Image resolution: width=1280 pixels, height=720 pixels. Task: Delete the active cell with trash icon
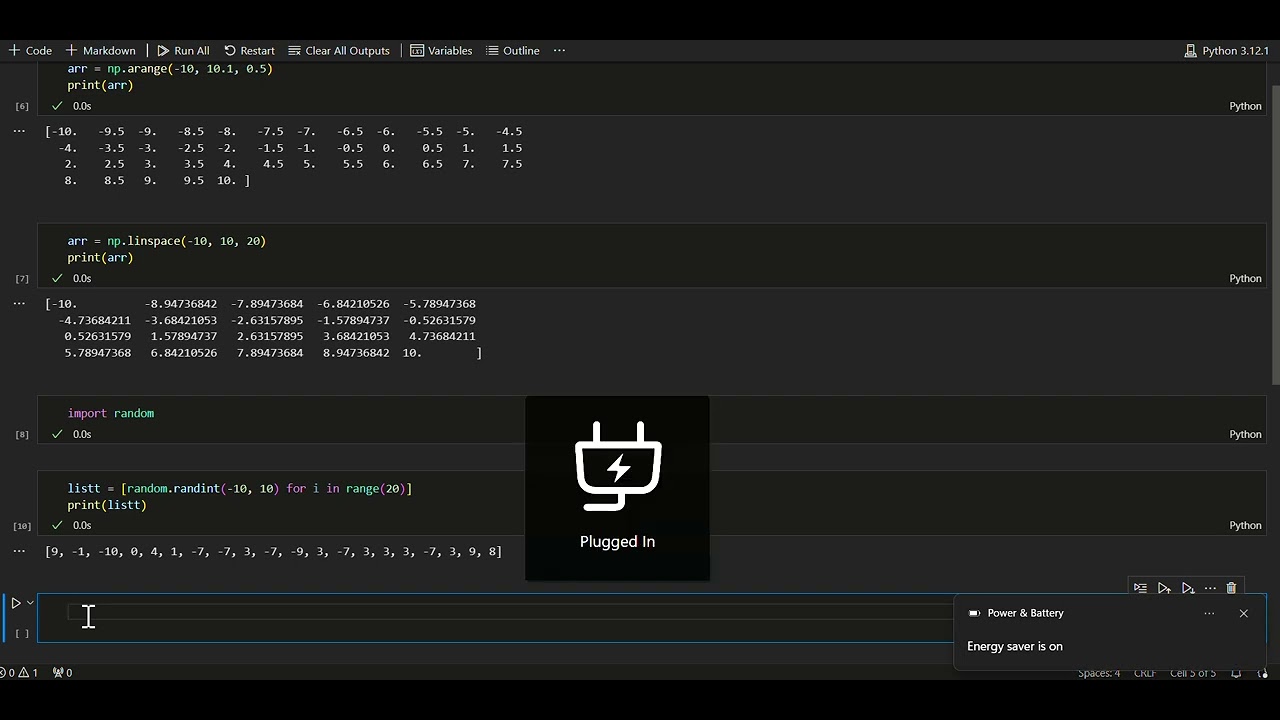click(x=1232, y=588)
